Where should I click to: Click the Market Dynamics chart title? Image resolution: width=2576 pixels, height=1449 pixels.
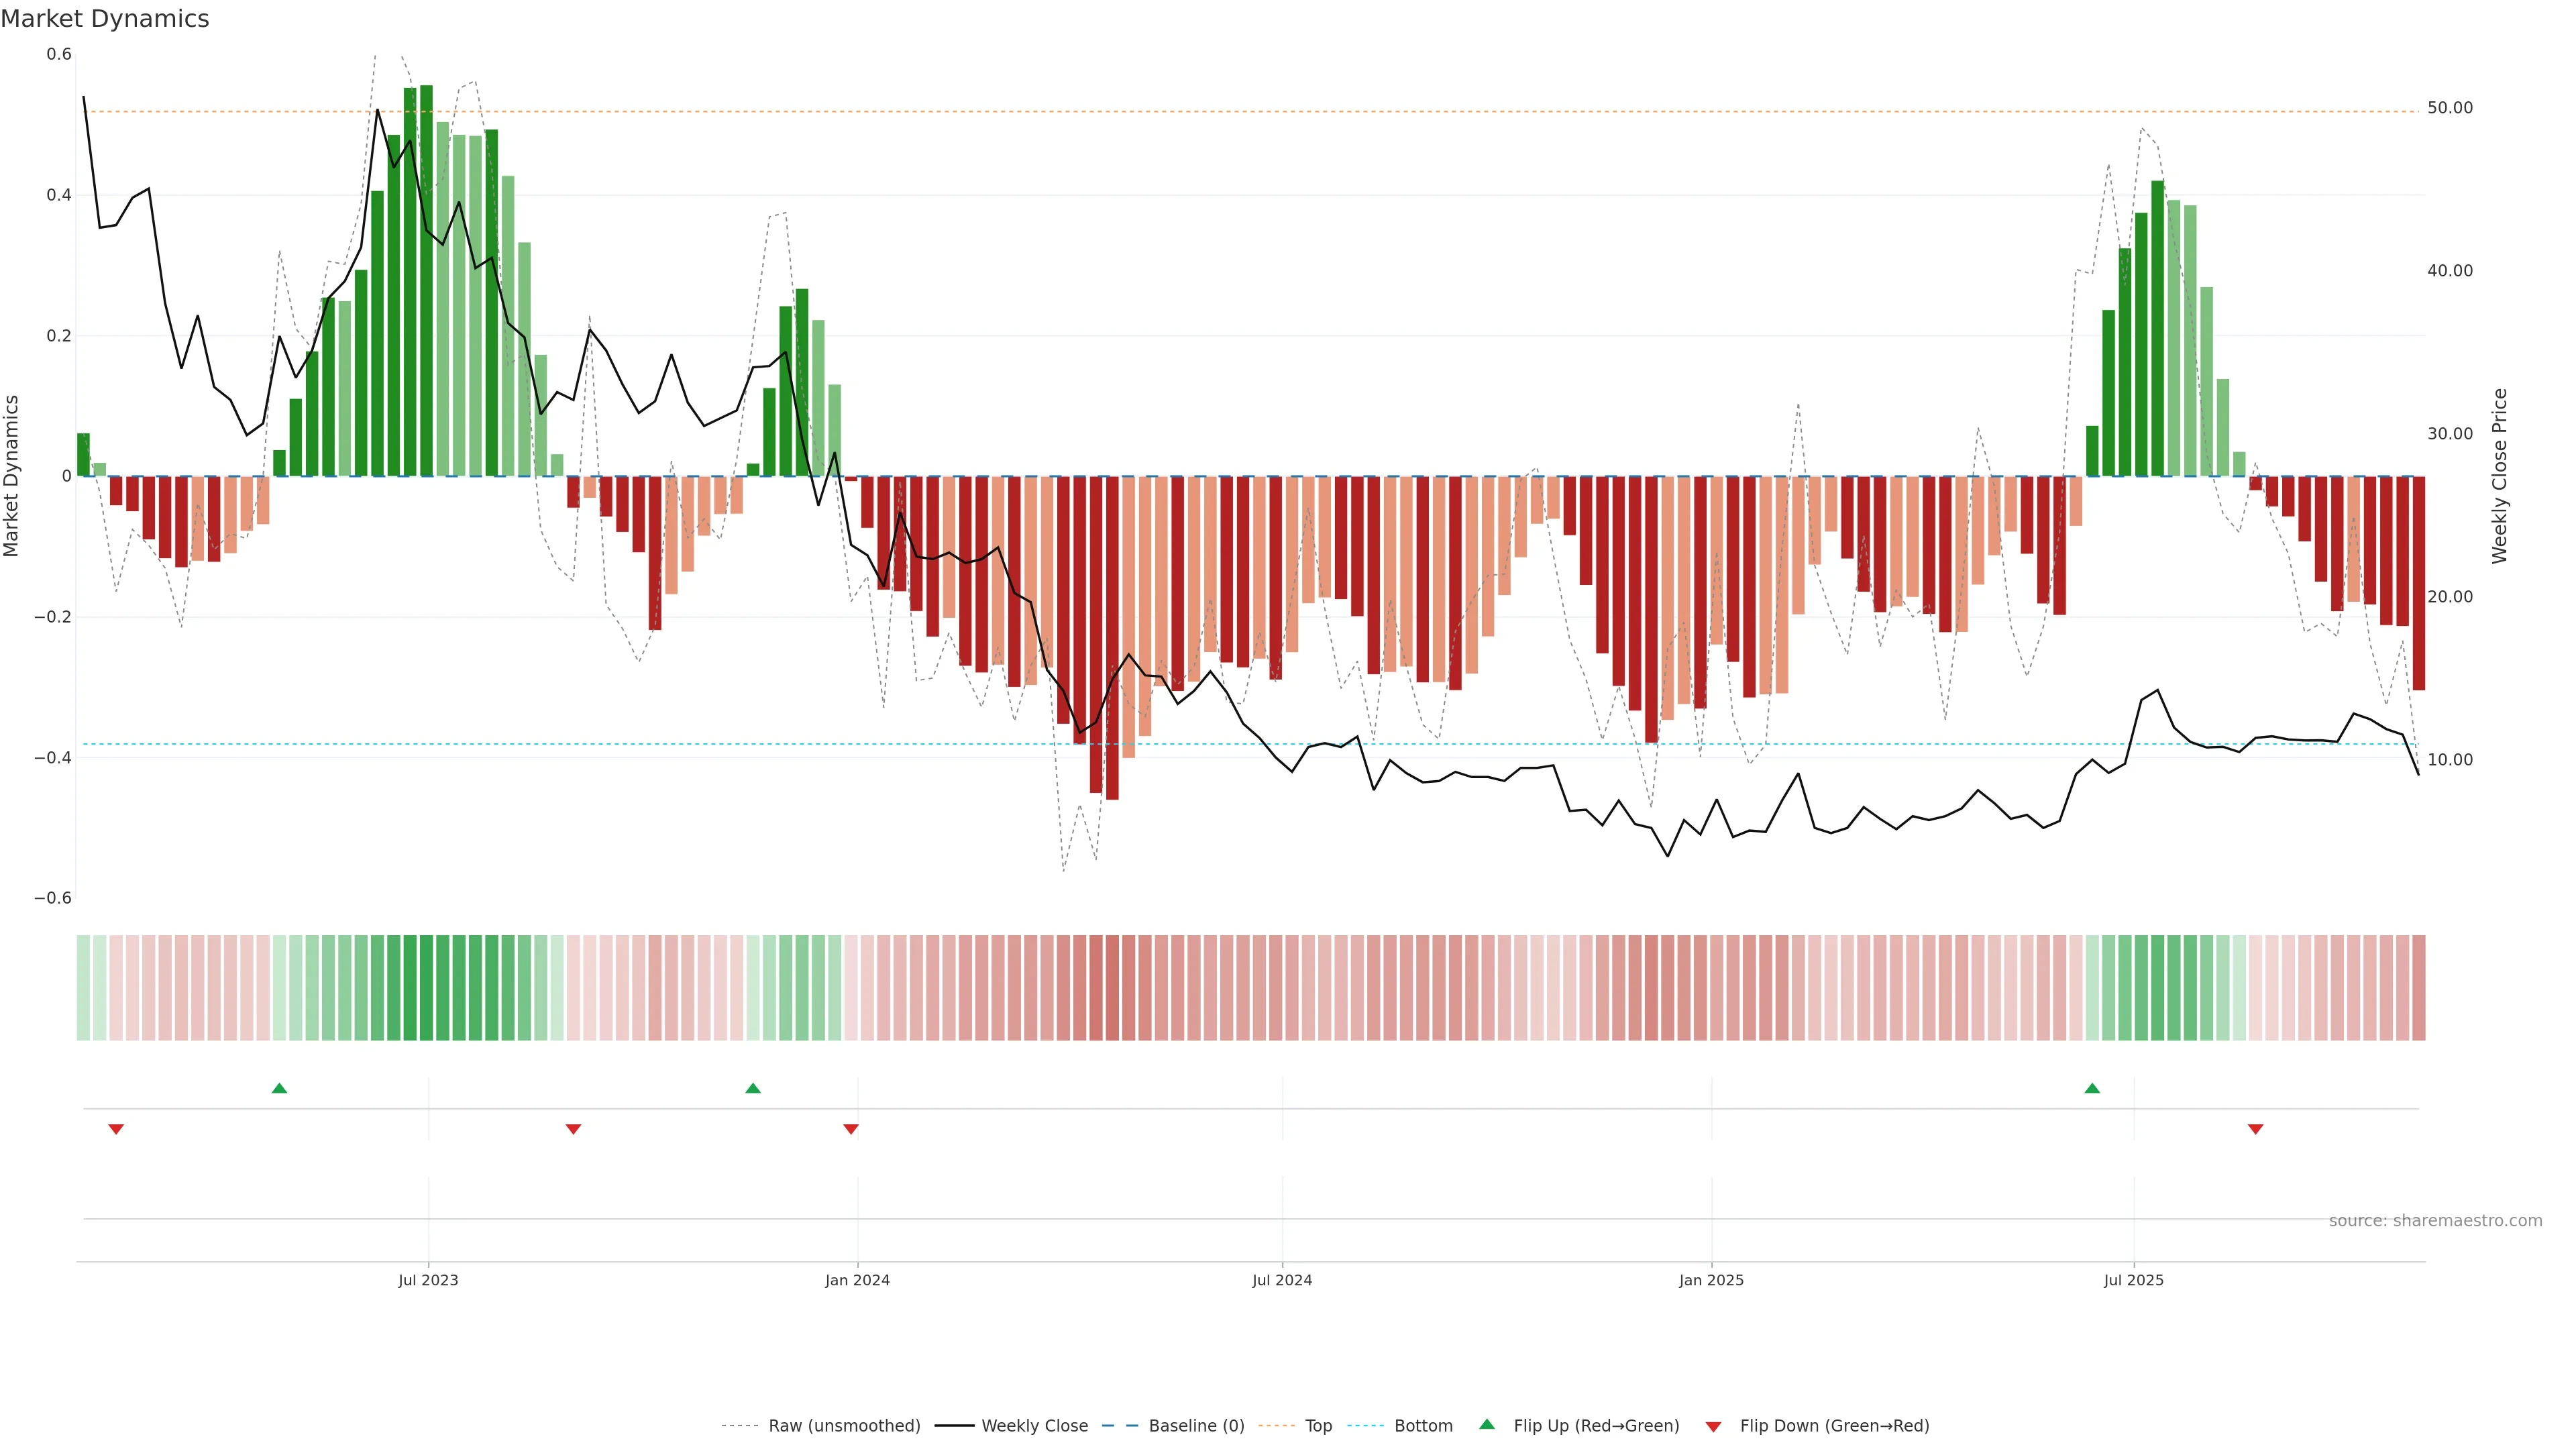click(105, 19)
